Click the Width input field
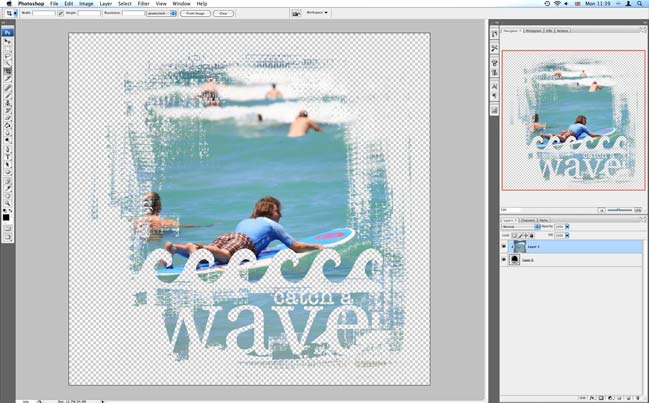The height and width of the screenshot is (403, 649). click(x=44, y=13)
